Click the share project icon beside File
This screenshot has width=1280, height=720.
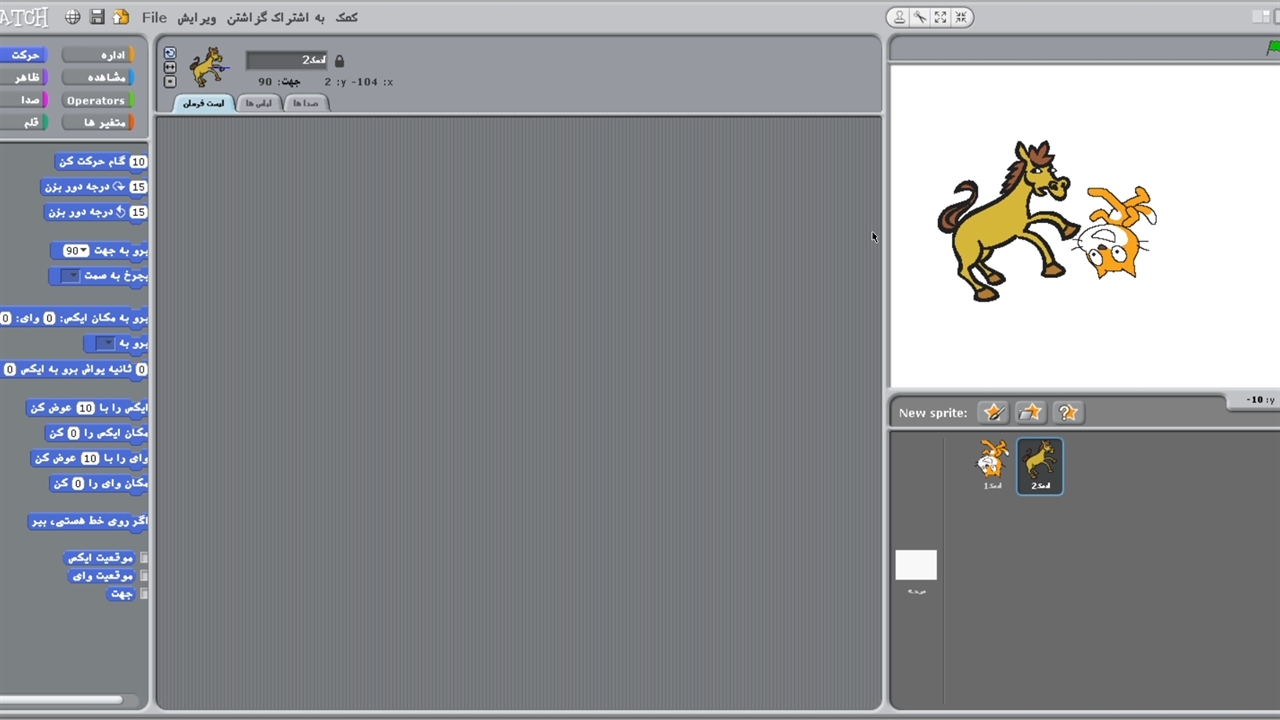coord(121,17)
